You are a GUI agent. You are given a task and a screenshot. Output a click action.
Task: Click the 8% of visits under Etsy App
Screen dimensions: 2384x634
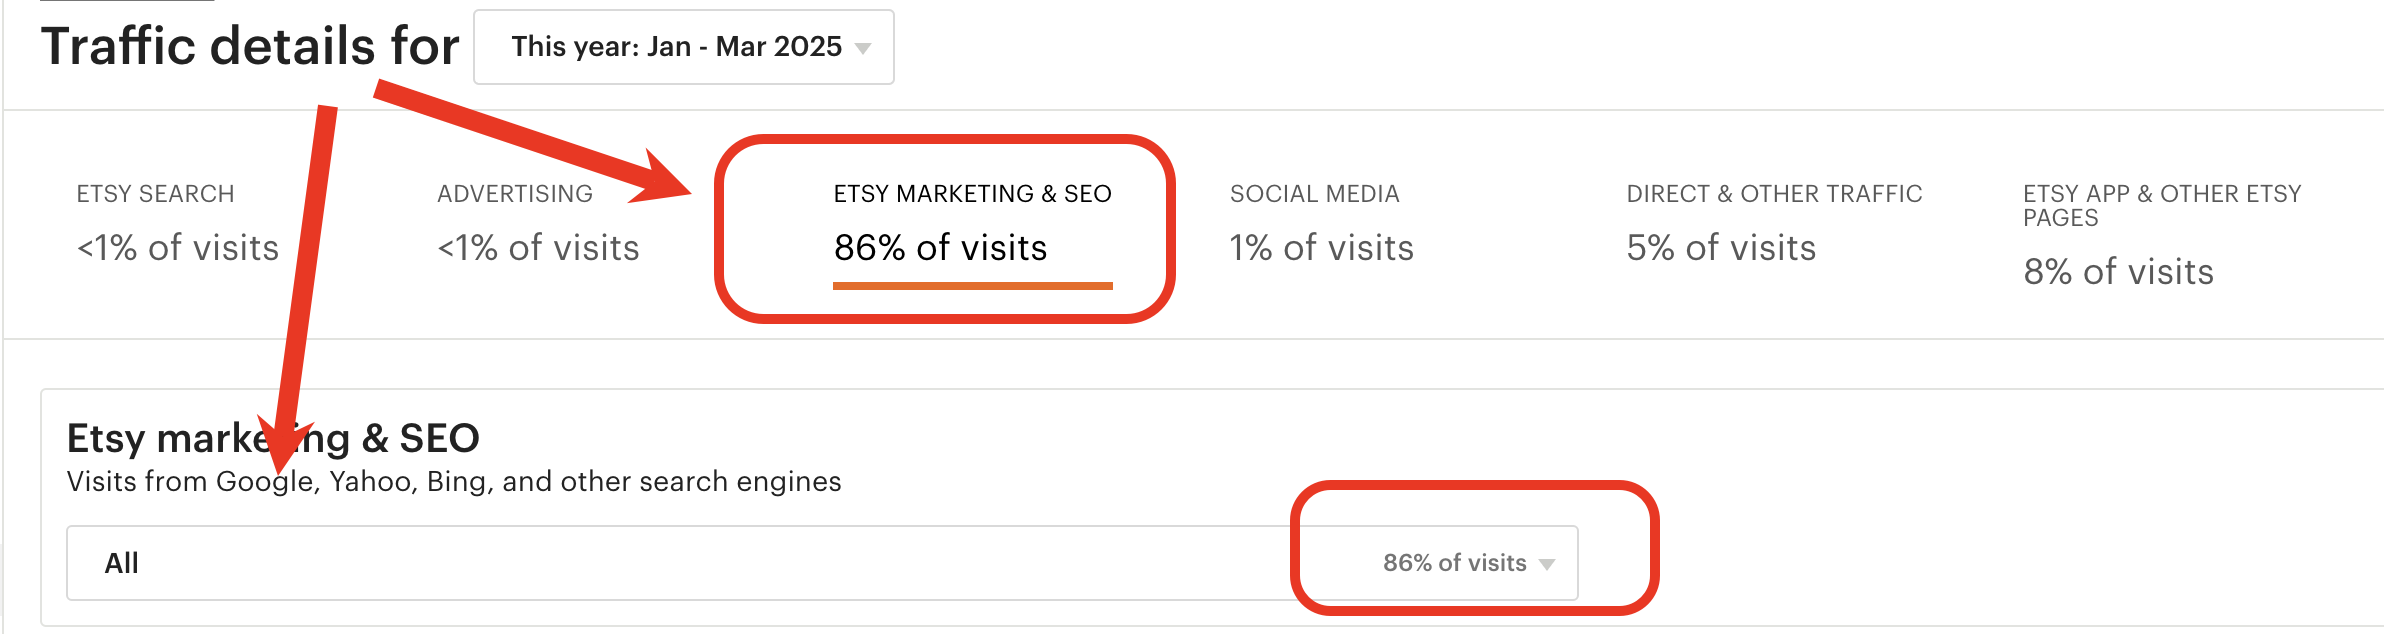click(2118, 272)
